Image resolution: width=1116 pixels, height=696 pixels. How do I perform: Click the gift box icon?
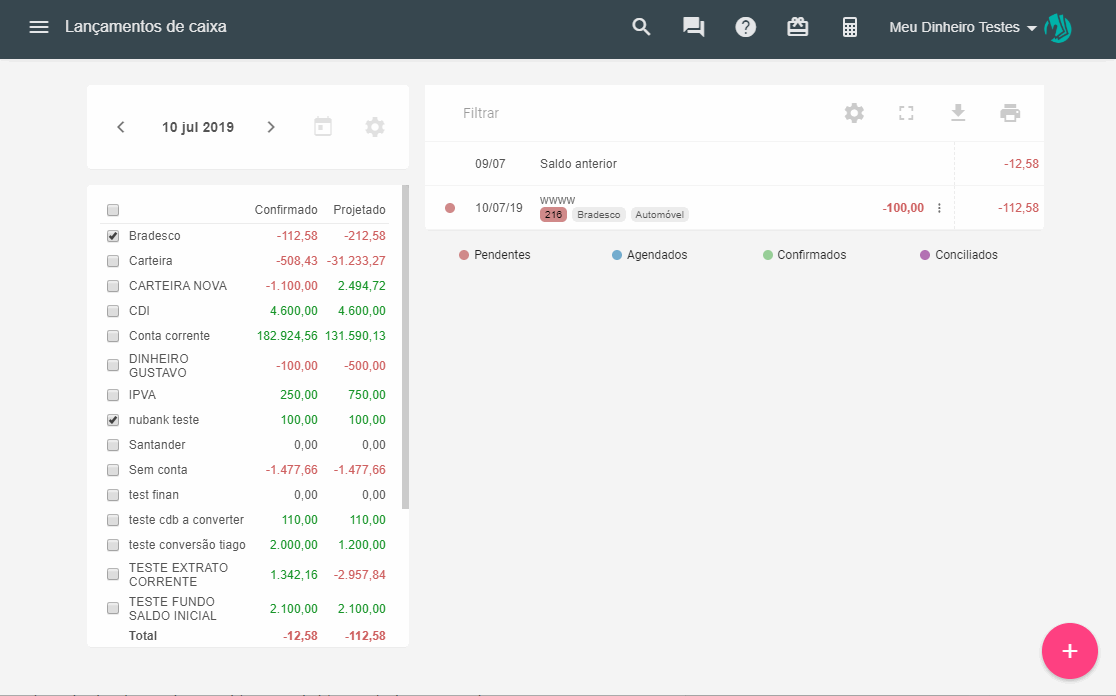[x=798, y=27]
